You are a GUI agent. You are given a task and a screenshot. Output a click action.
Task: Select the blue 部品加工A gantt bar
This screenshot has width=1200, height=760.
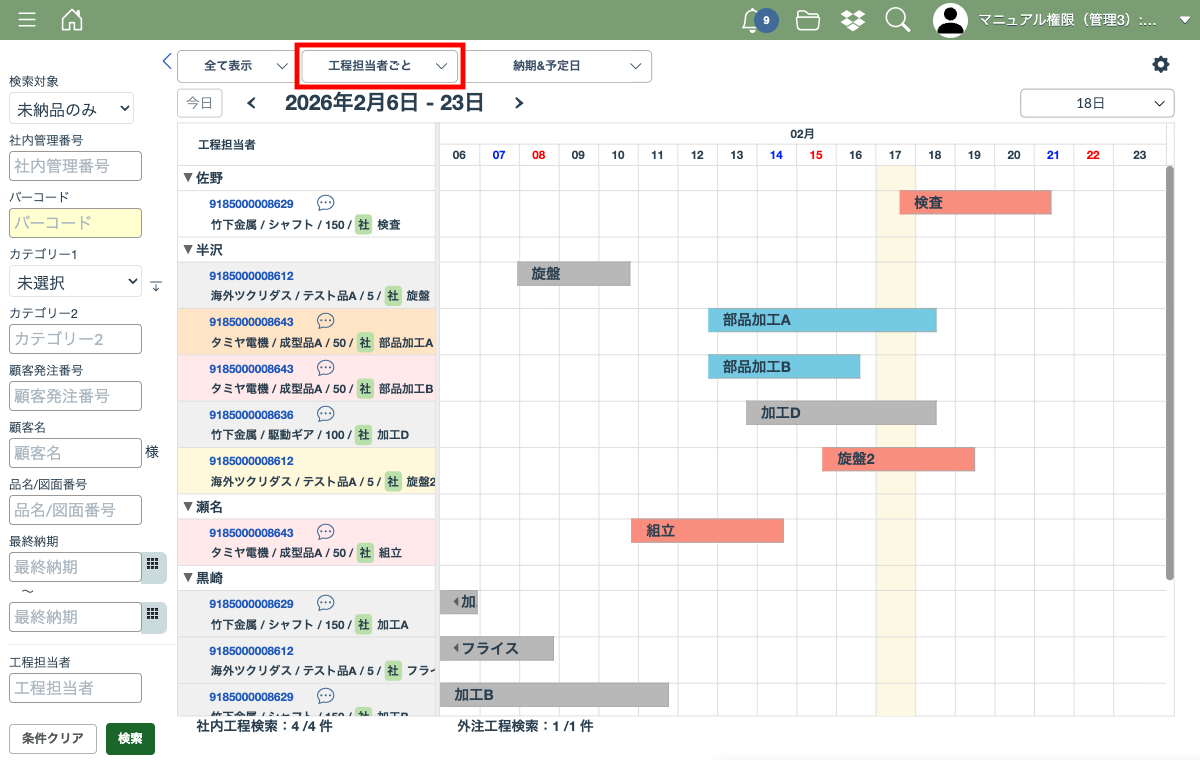coord(821,320)
